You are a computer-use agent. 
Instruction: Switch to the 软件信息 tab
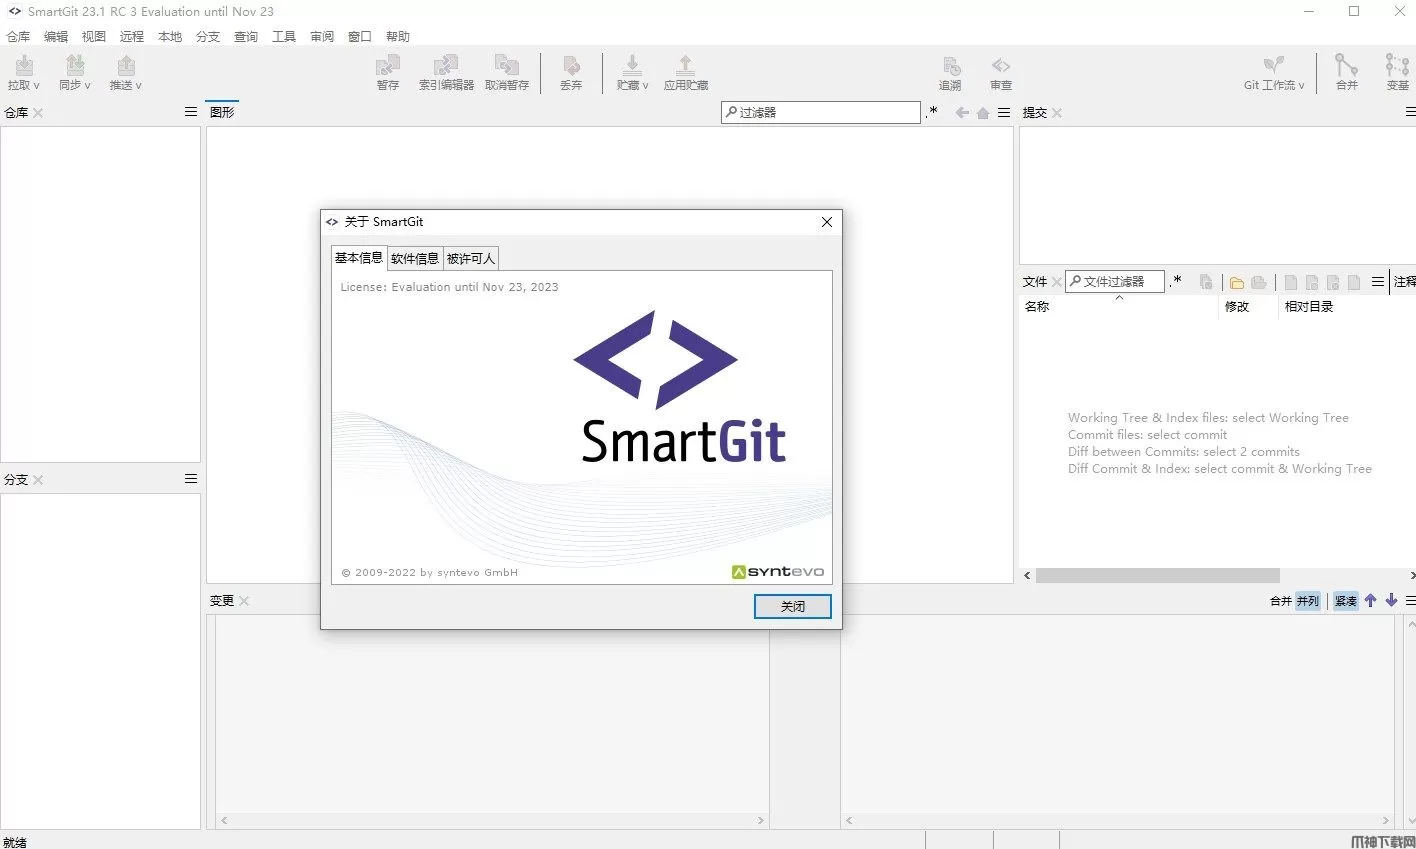click(x=415, y=258)
